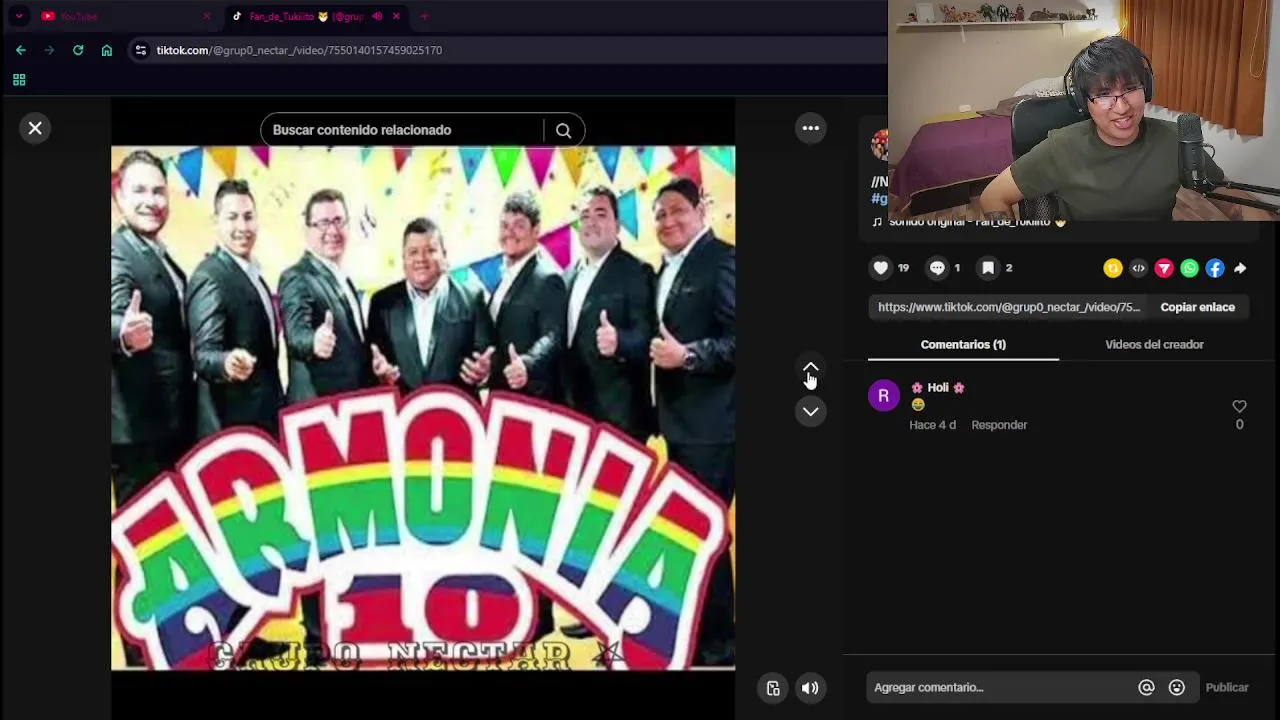The width and height of the screenshot is (1280, 720).
Task: Like the Holi comment with heart outline
Action: pyautogui.click(x=1239, y=406)
